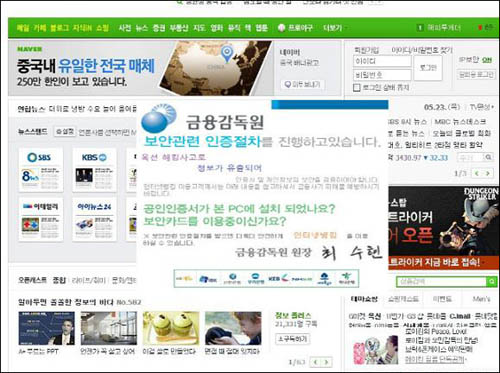Click the green search magnifier button

(492, 282)
